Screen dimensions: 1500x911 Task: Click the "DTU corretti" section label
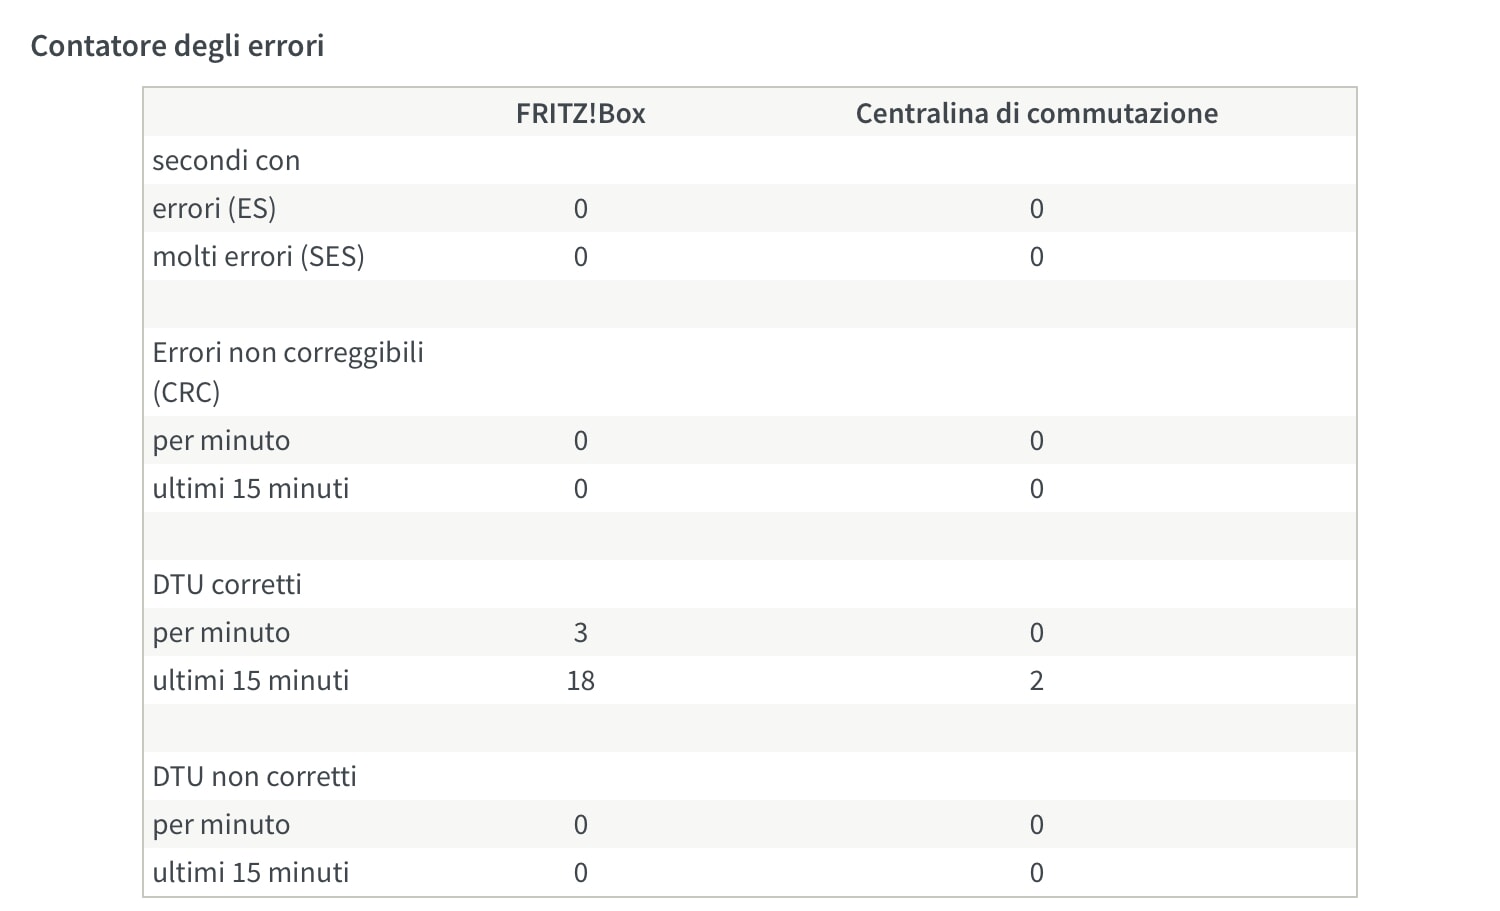pyautogui.click(x=227, y=585)
